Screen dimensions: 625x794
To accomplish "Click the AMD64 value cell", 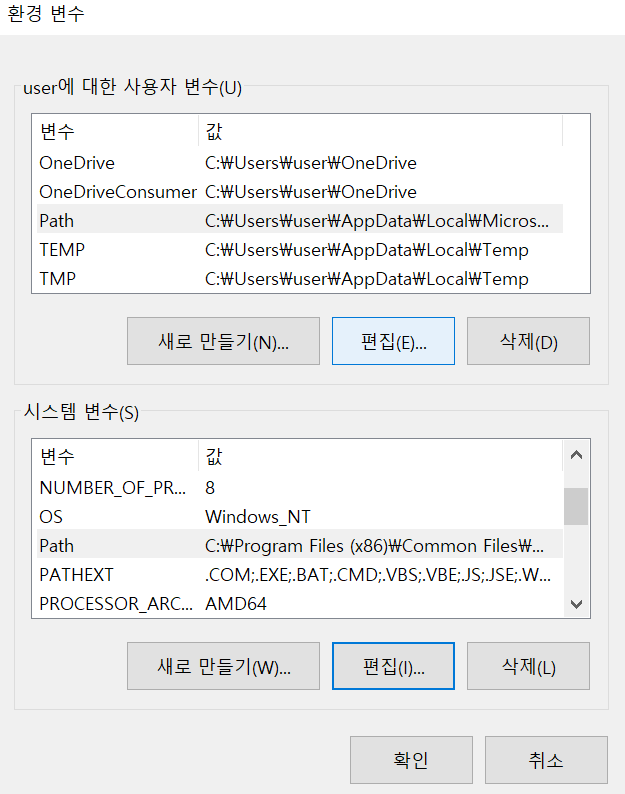I will tap(236, 604).
